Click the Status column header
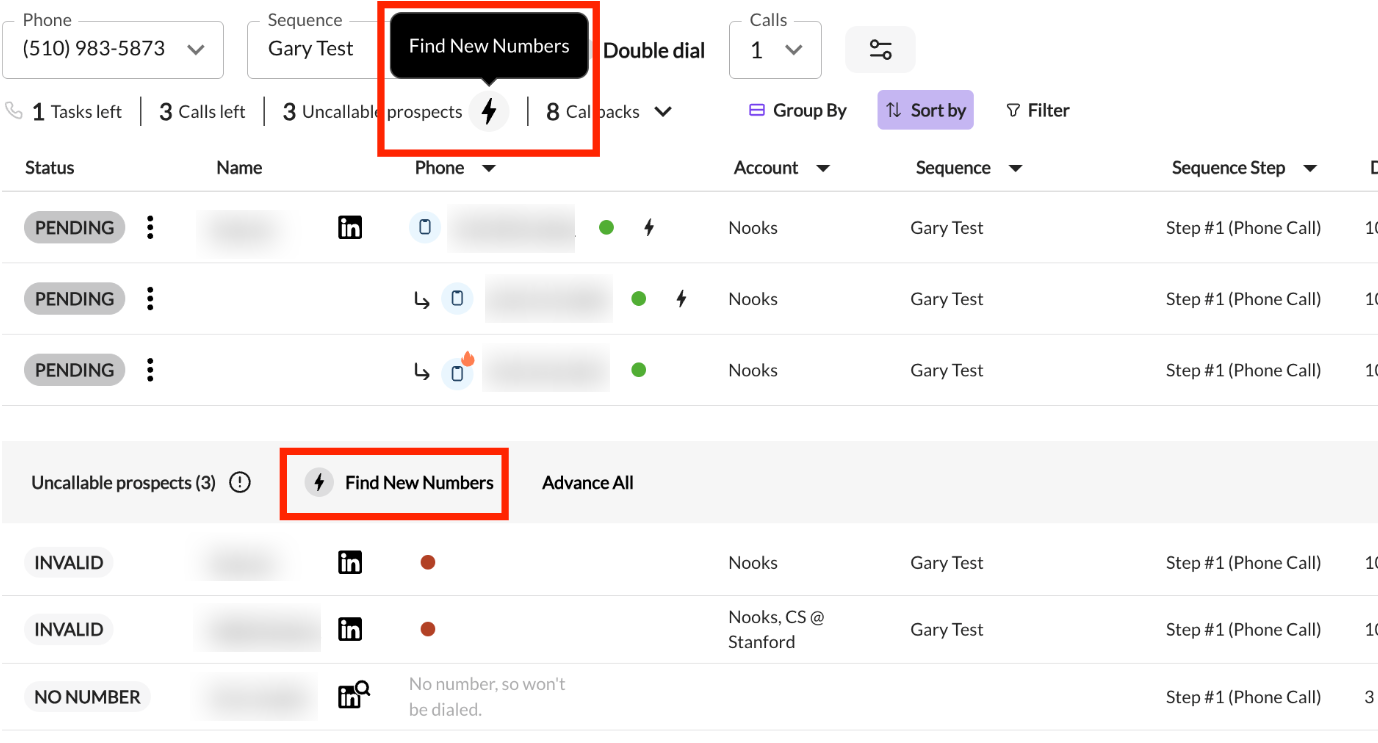 [50, 168]
